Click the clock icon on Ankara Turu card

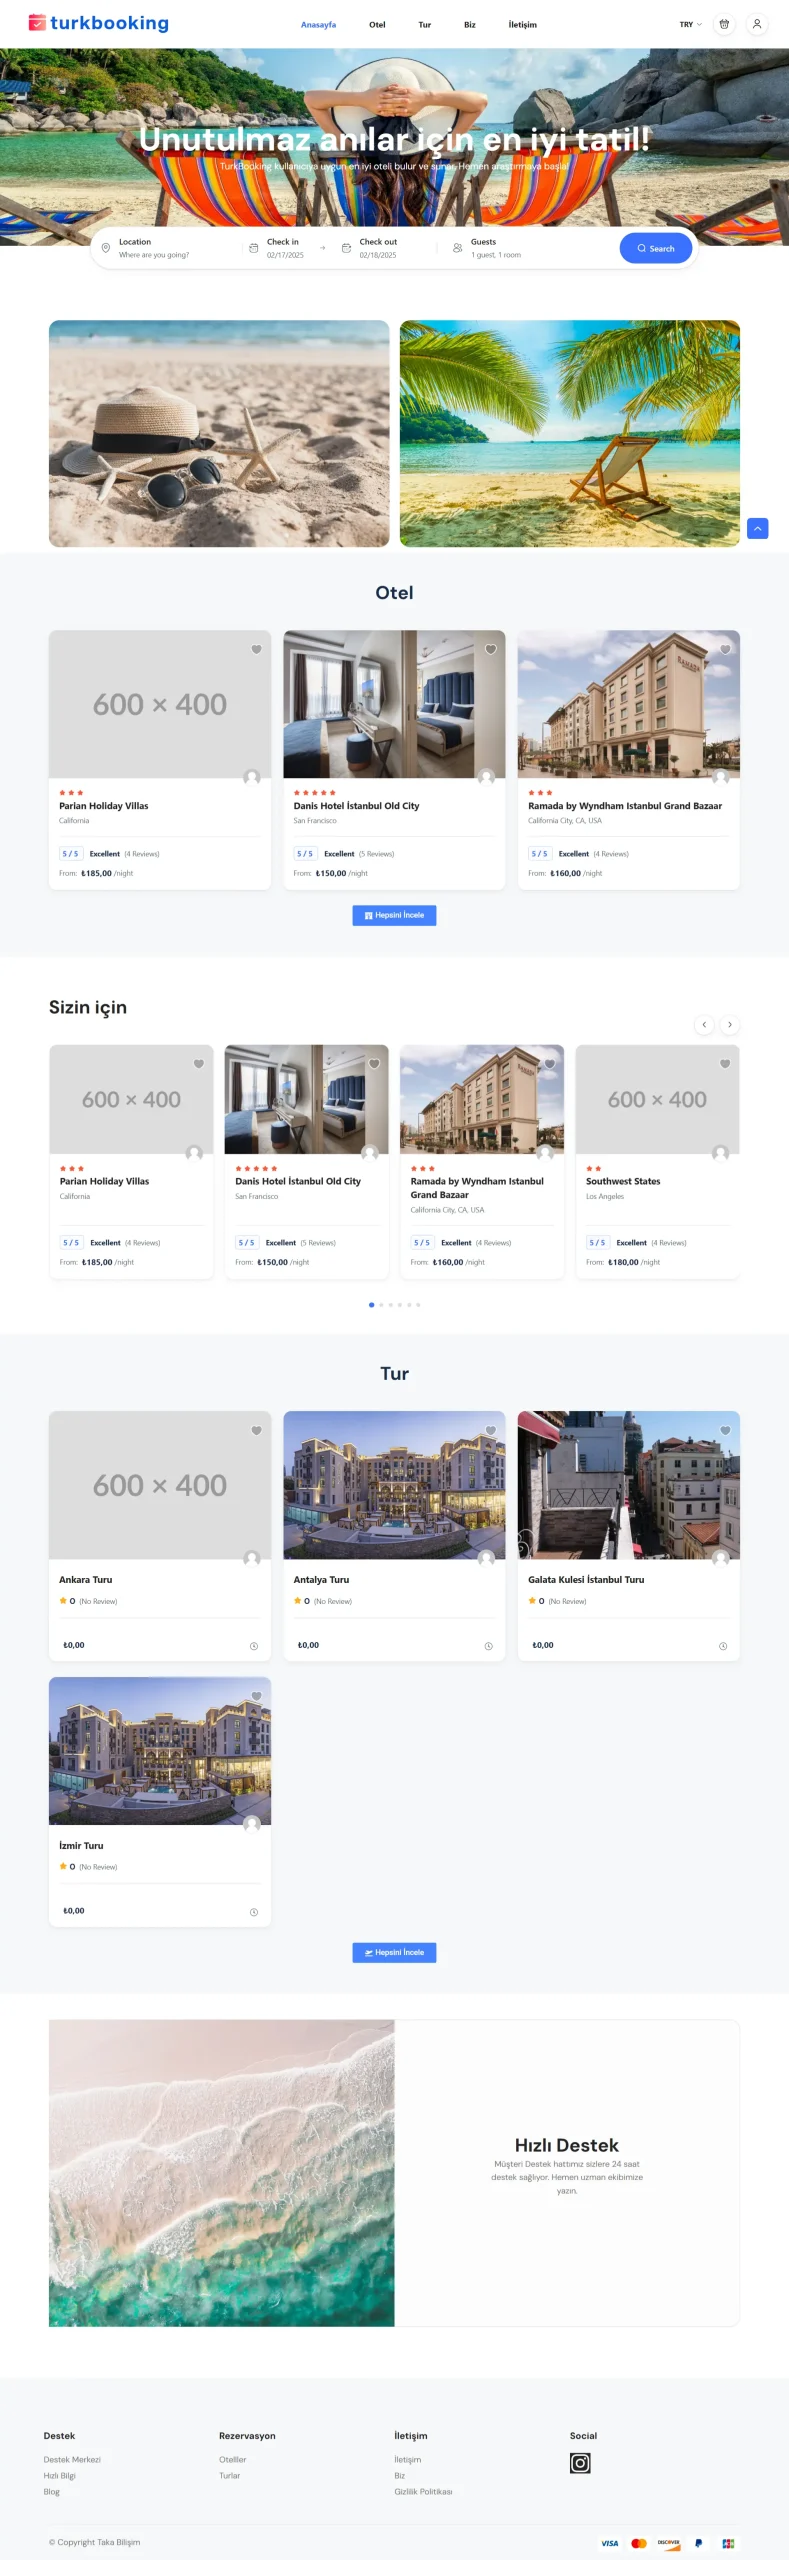click(254, 1646)
